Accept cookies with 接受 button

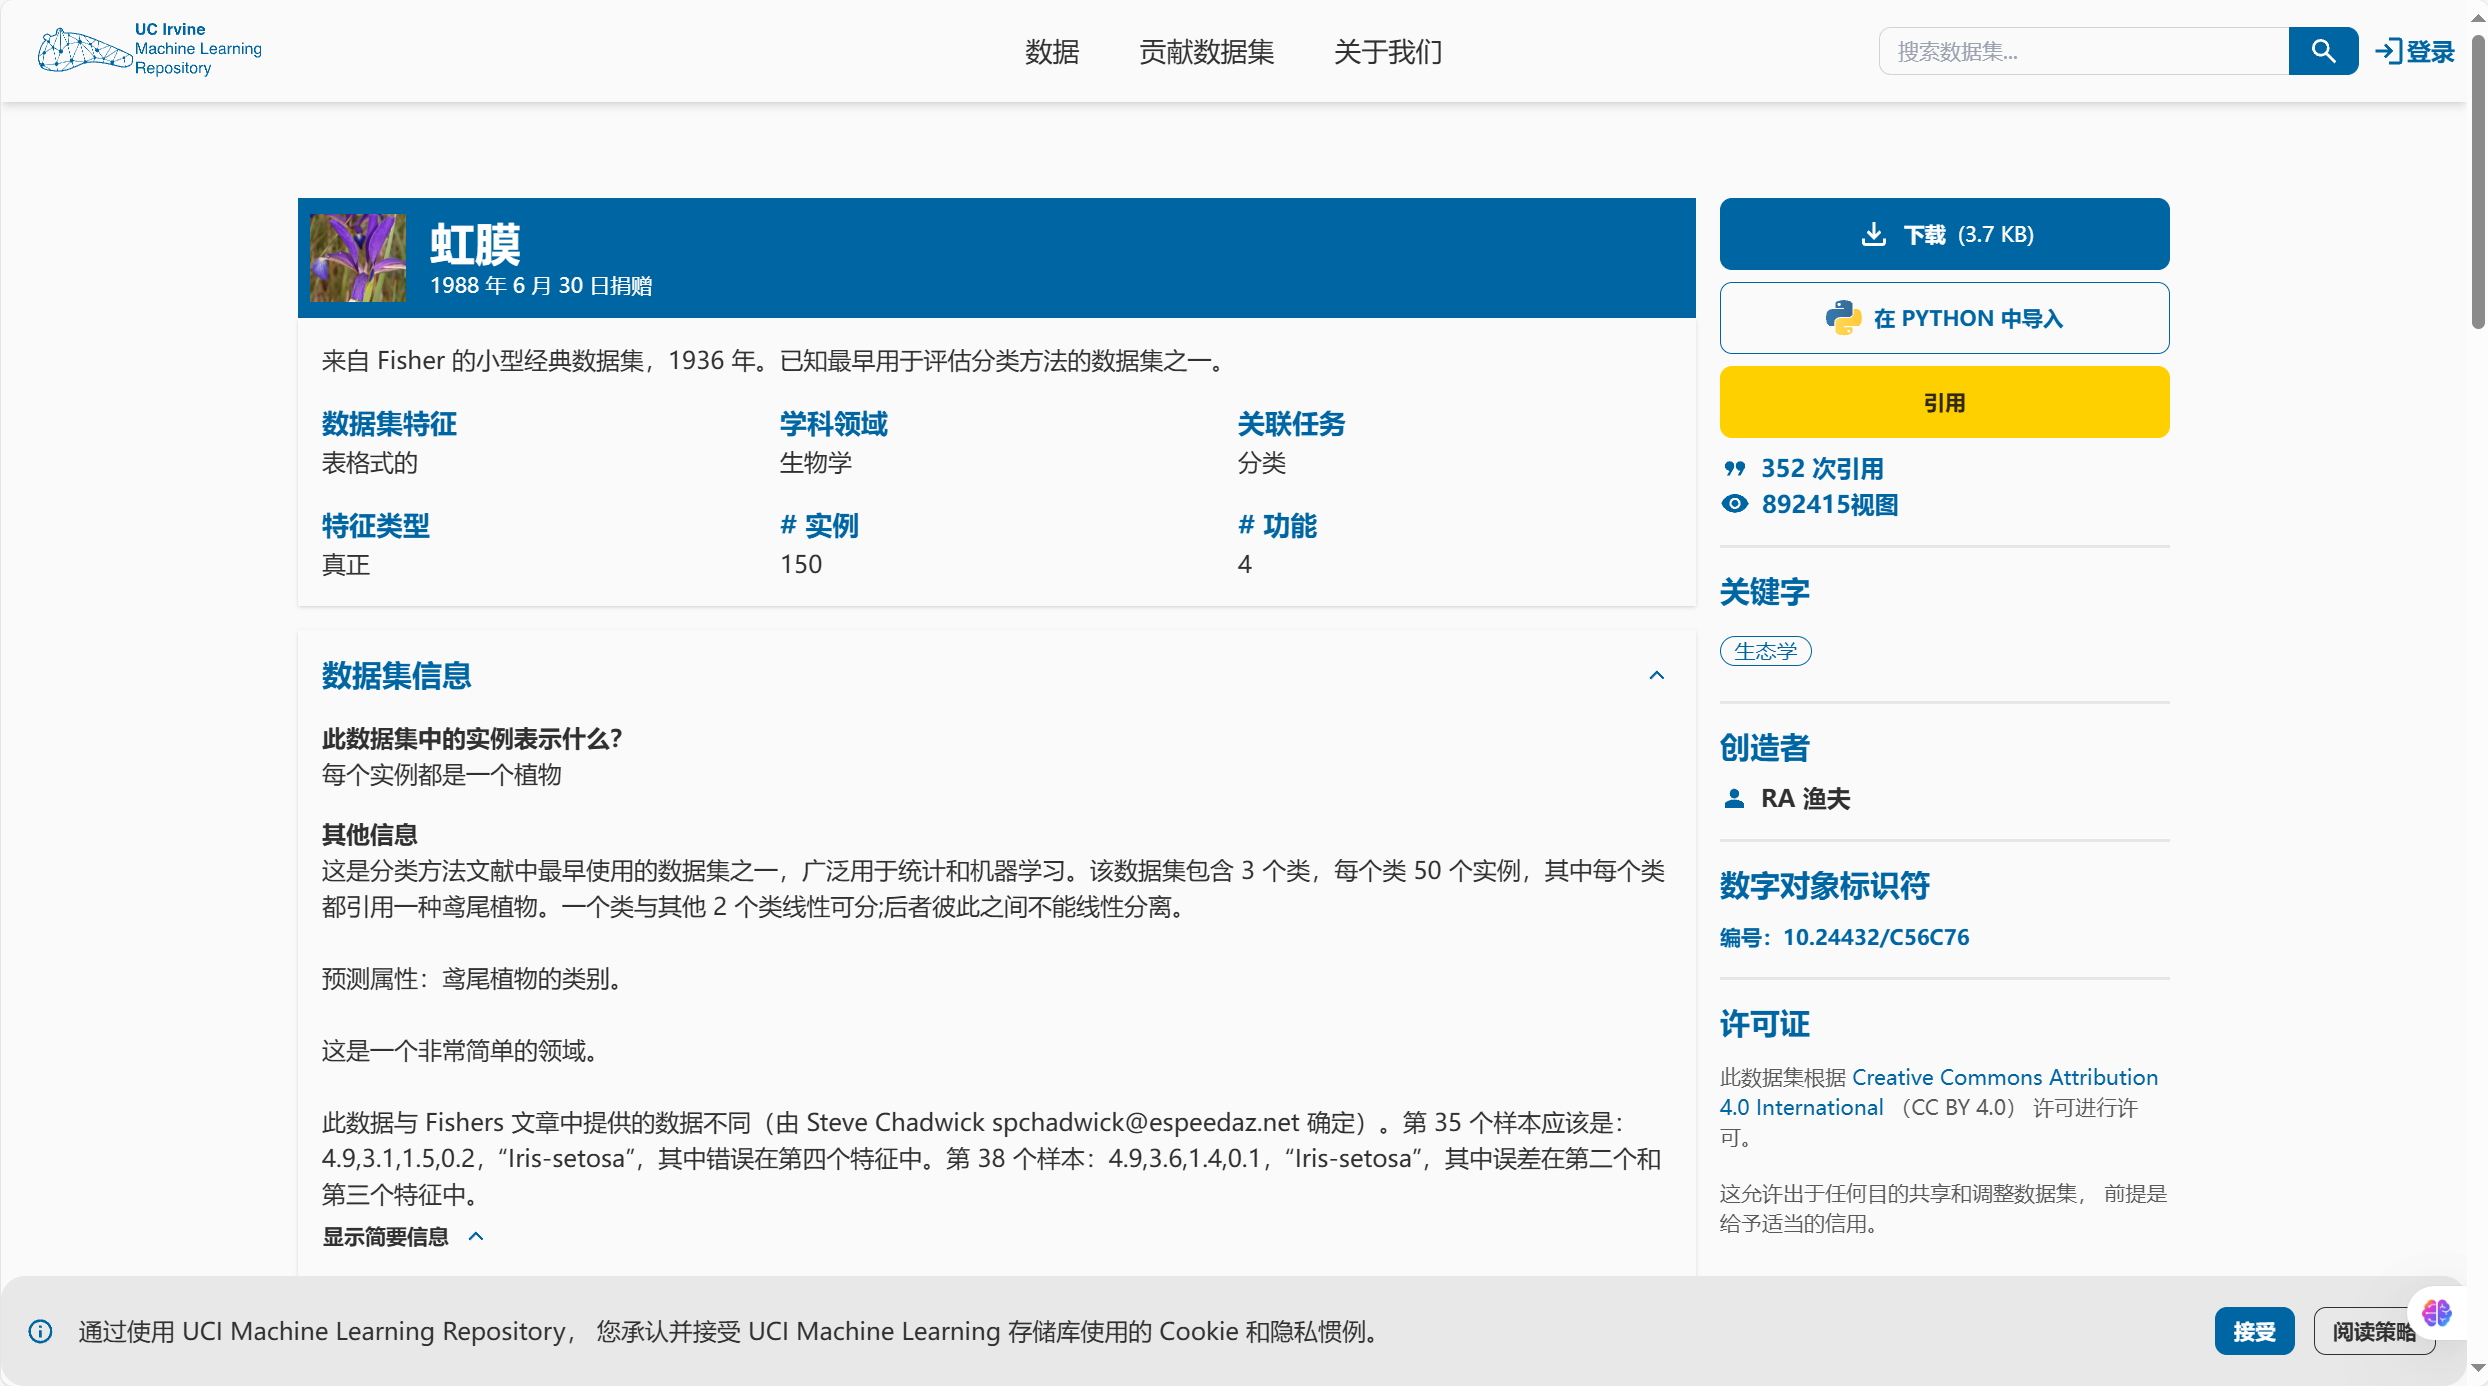pos(2254,1331)
